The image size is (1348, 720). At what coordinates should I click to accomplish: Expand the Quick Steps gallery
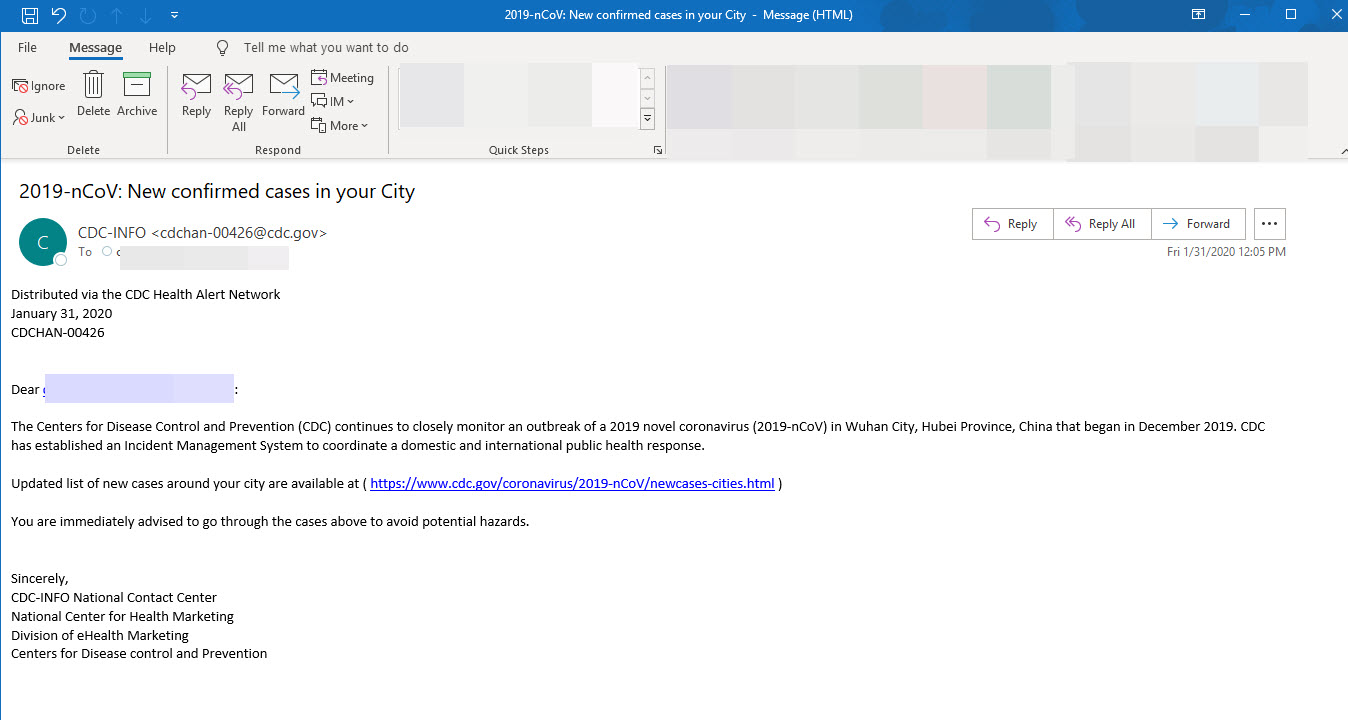click(x=647, y=119)
